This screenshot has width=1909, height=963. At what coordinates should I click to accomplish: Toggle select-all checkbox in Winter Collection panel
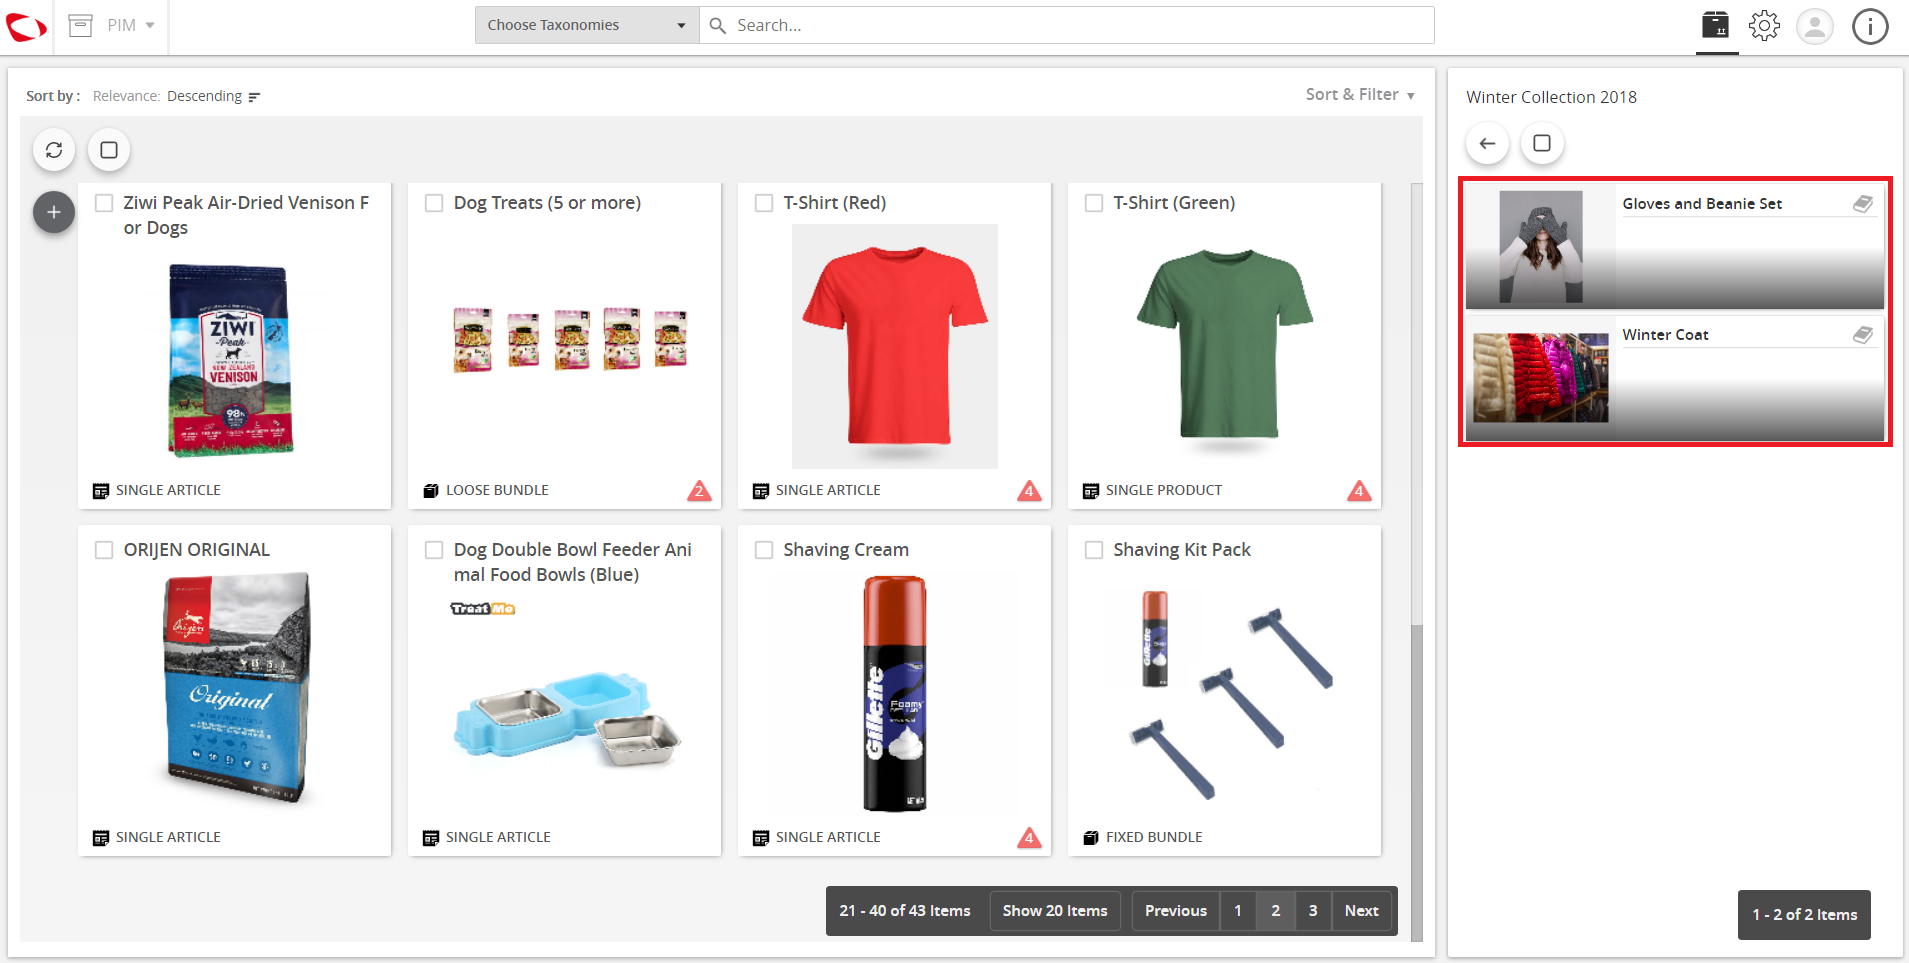[1542, 143]
